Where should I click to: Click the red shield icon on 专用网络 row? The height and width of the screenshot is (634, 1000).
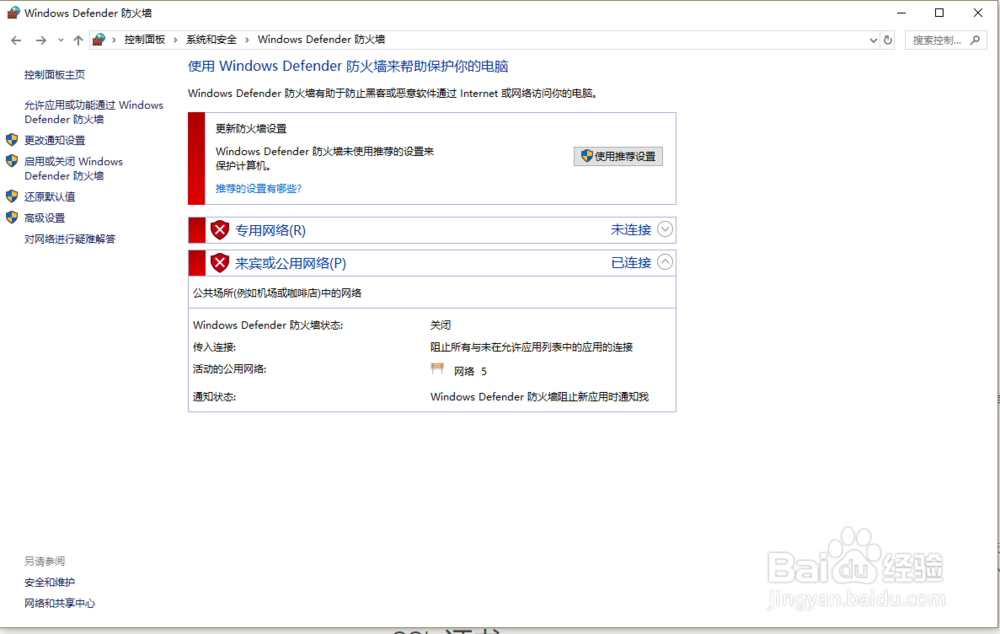point(219,229)
